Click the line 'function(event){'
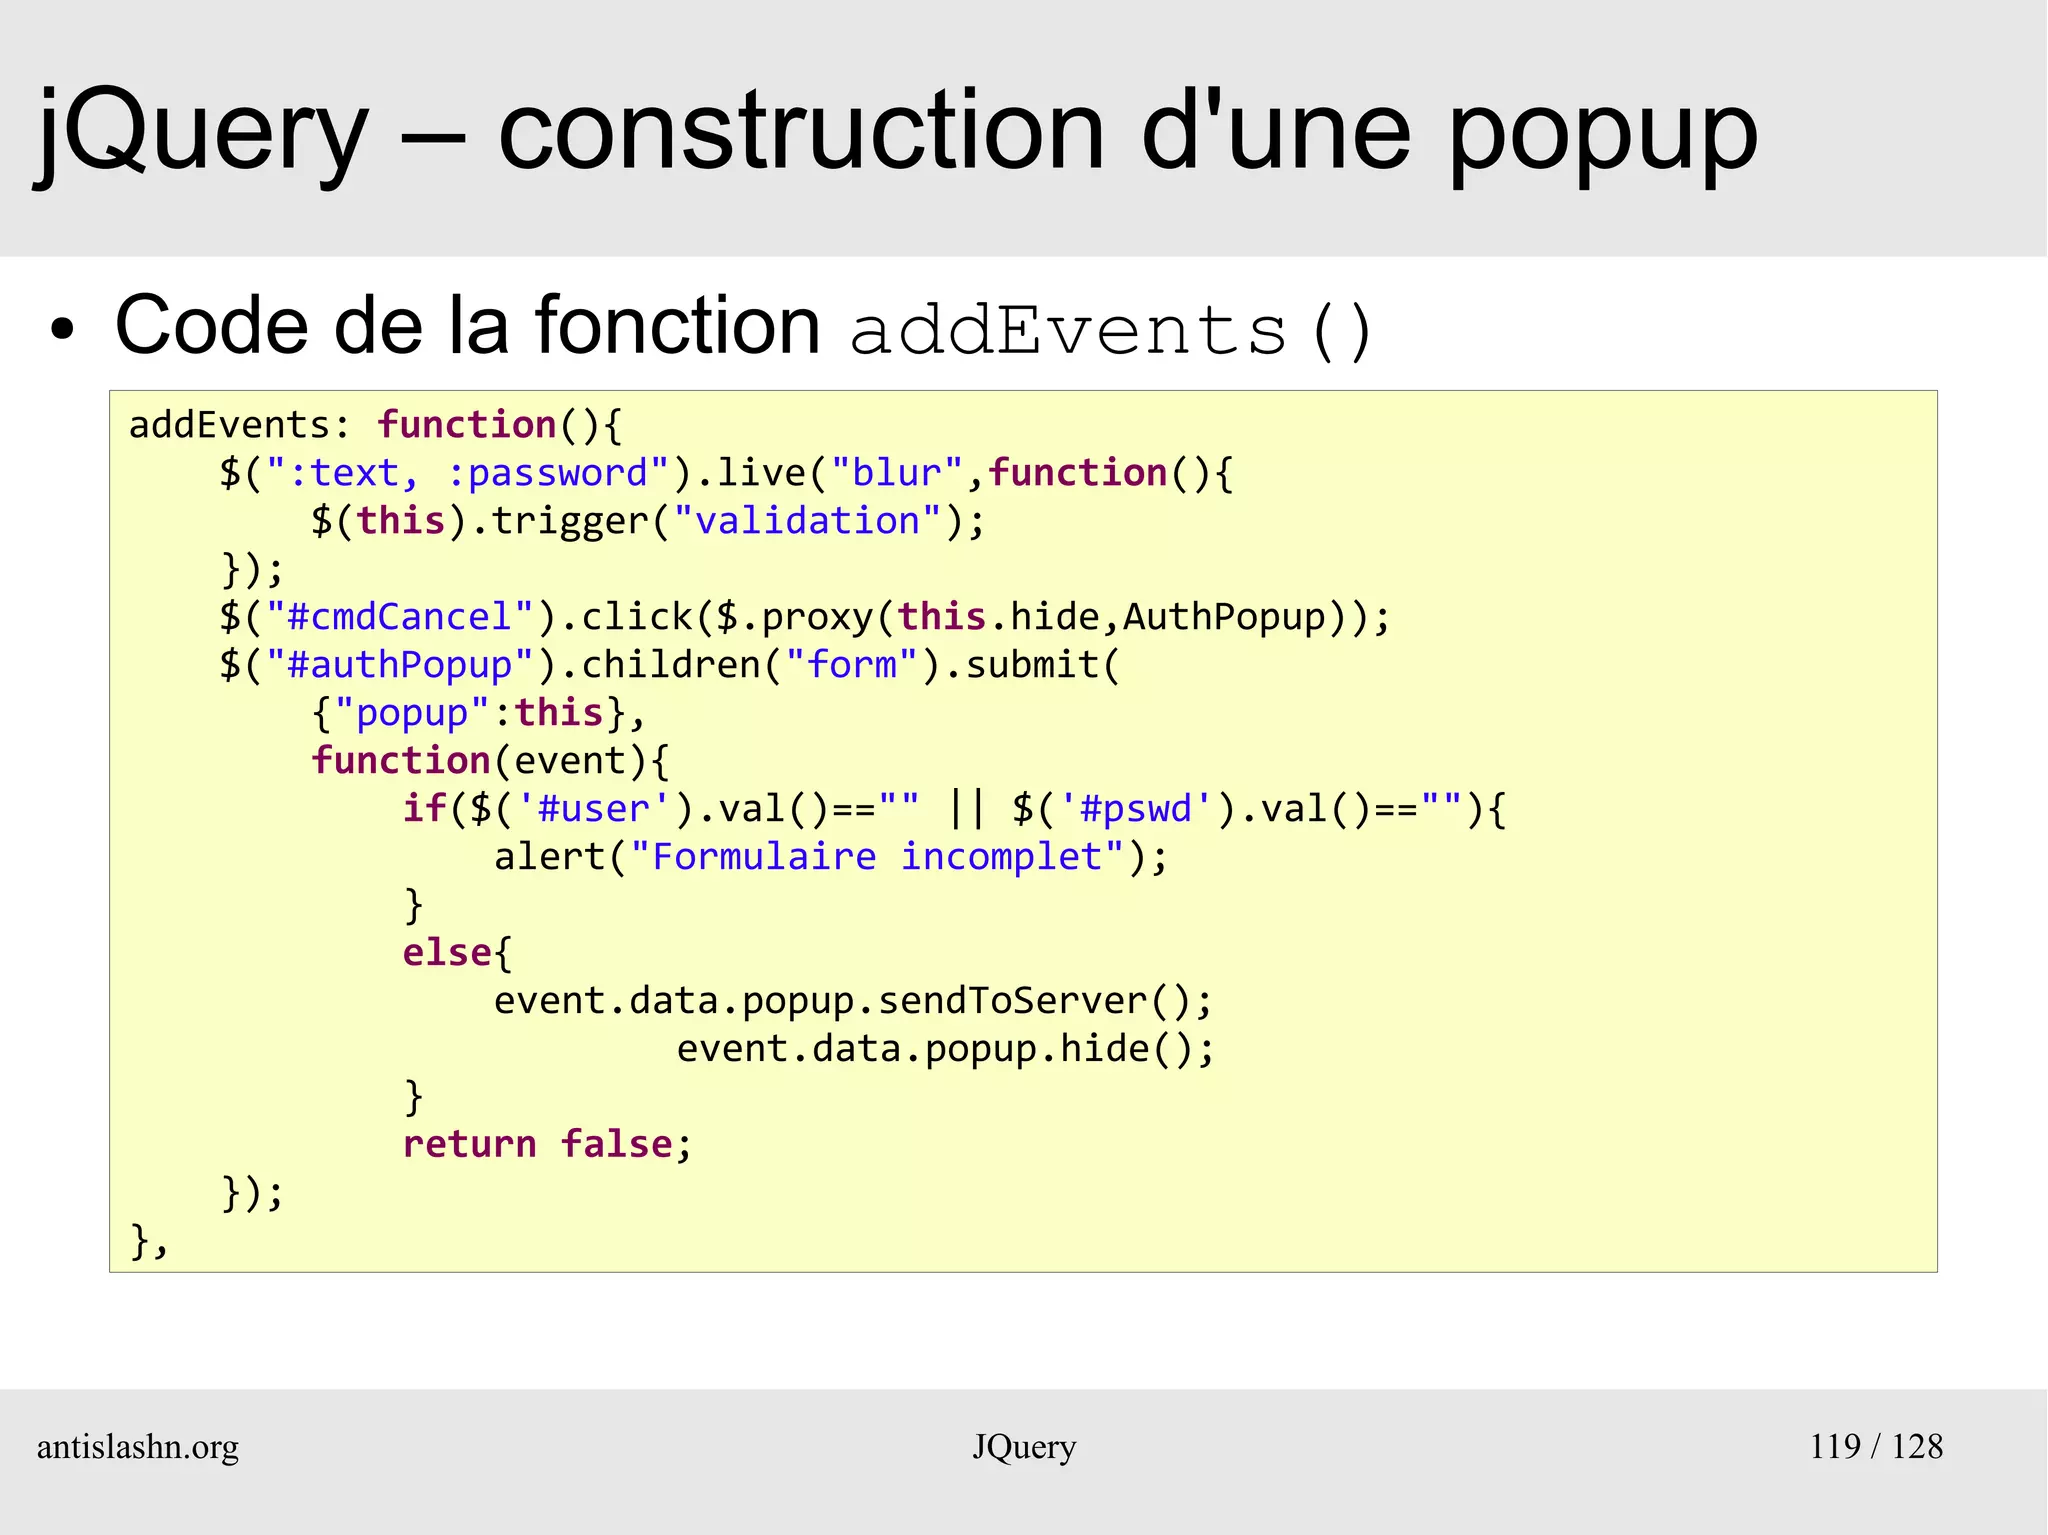The image size is (2048, 1535). (x=490, y=762)
